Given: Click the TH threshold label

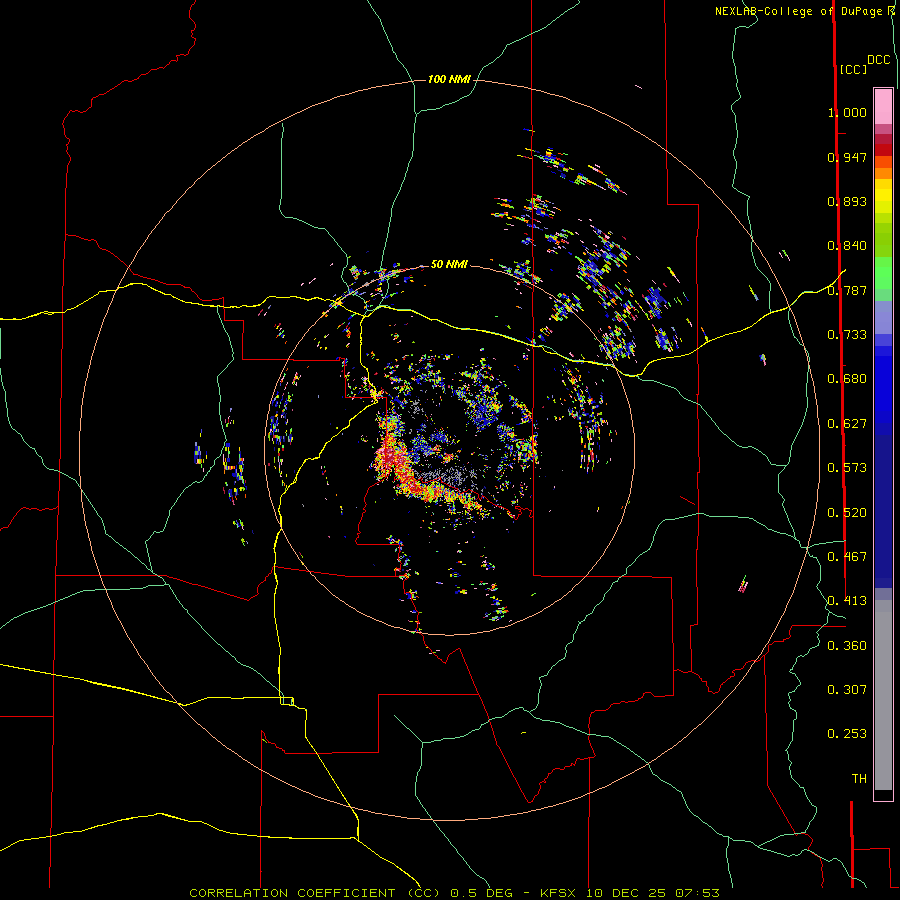Looking at the screenshot, I should (859, 779).
